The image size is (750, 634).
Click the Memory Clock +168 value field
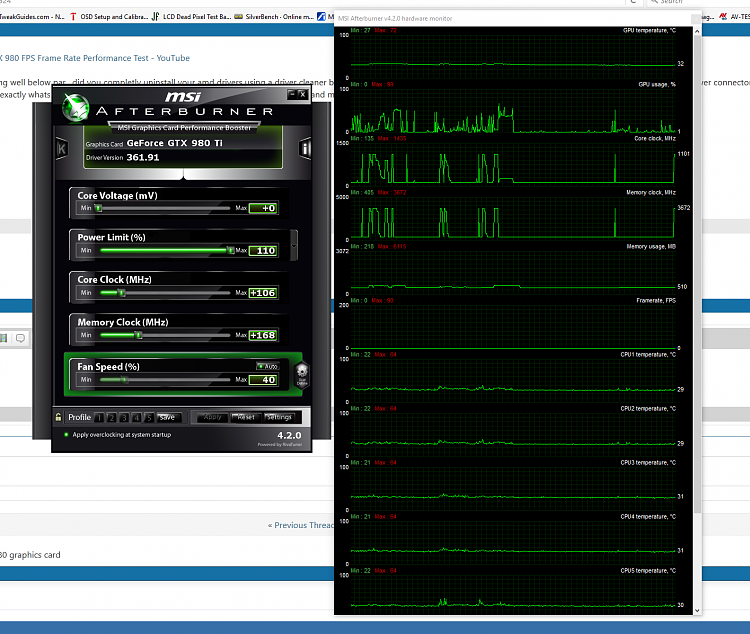(x=263, y=335)
